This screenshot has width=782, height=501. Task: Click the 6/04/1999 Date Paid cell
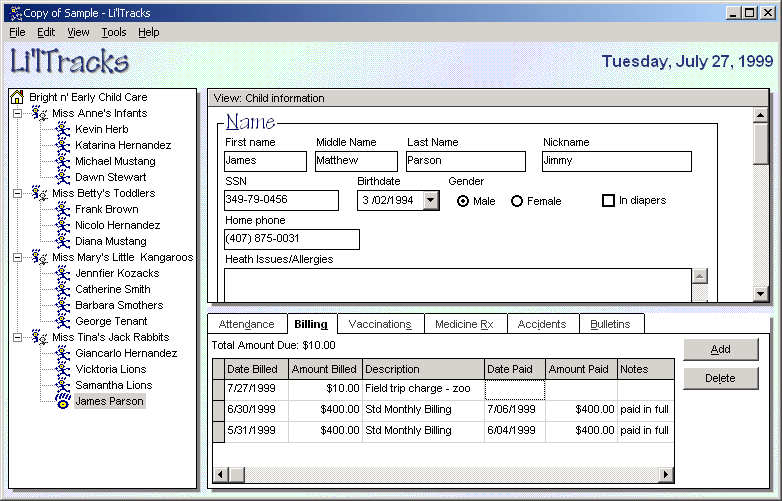coord(515,431)
